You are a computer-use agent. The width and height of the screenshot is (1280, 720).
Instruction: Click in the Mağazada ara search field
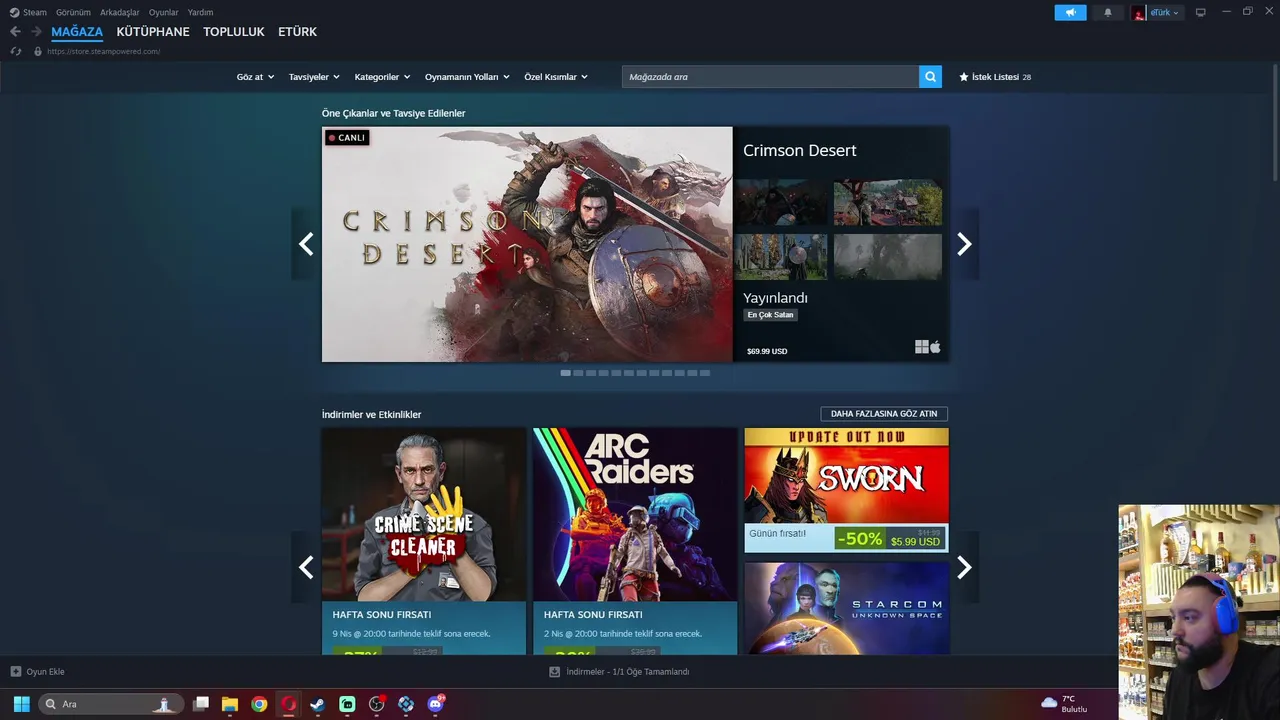(x=770, y=77)
